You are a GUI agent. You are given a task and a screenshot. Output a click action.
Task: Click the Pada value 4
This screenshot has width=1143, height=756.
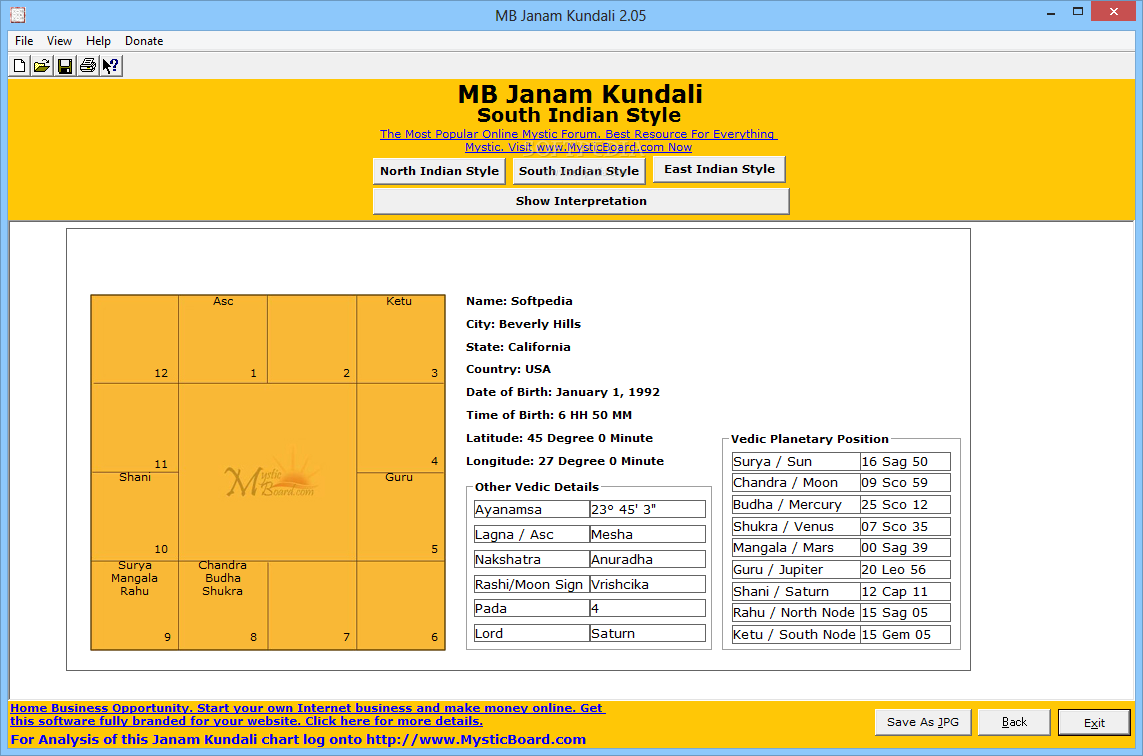647,608
